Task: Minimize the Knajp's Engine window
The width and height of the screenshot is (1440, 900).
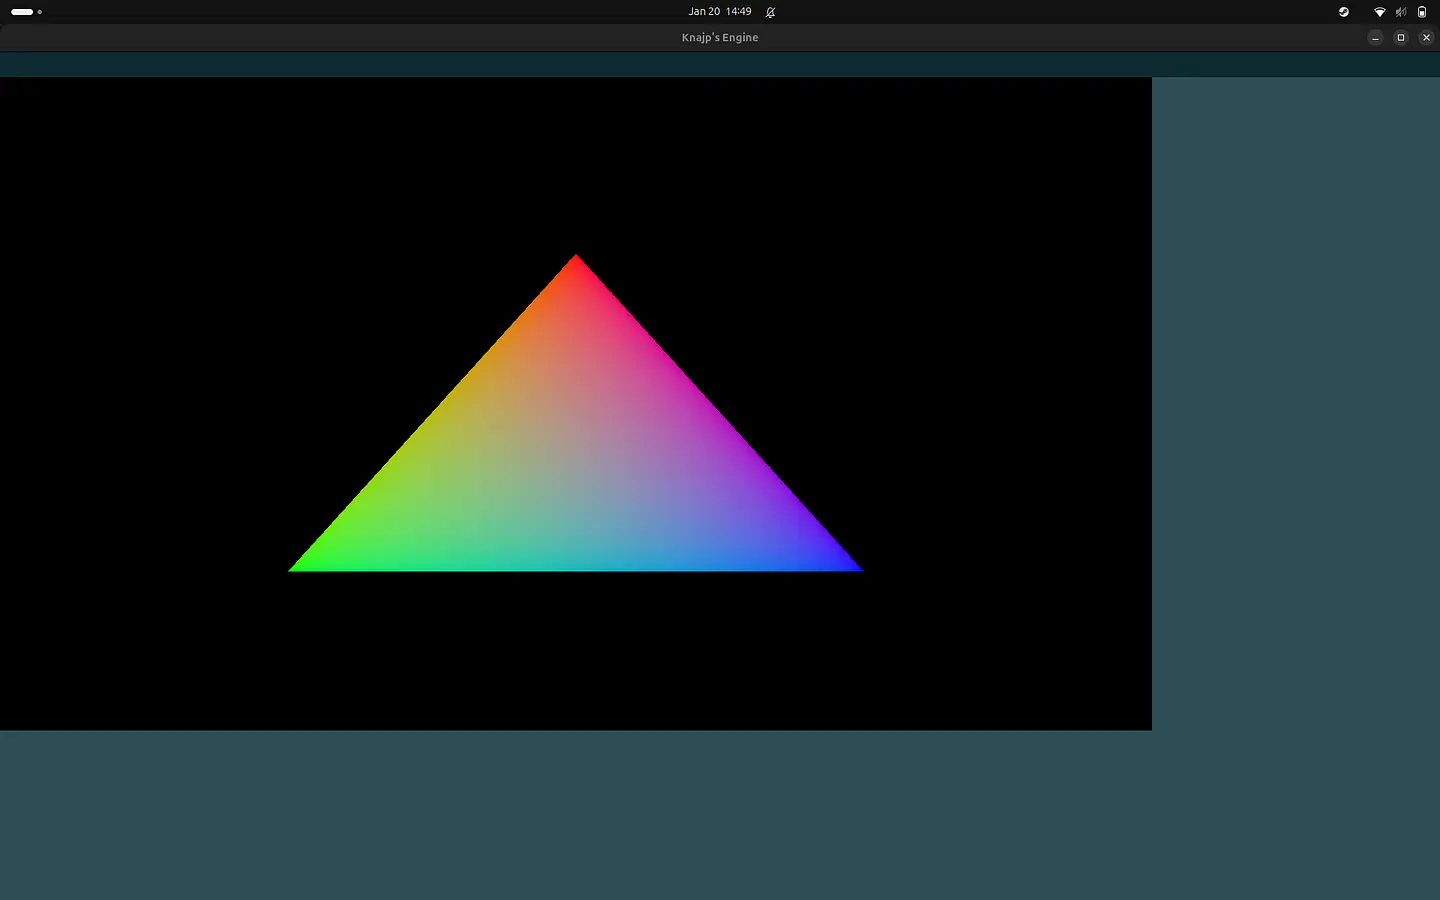Action: coord(1375,37)
